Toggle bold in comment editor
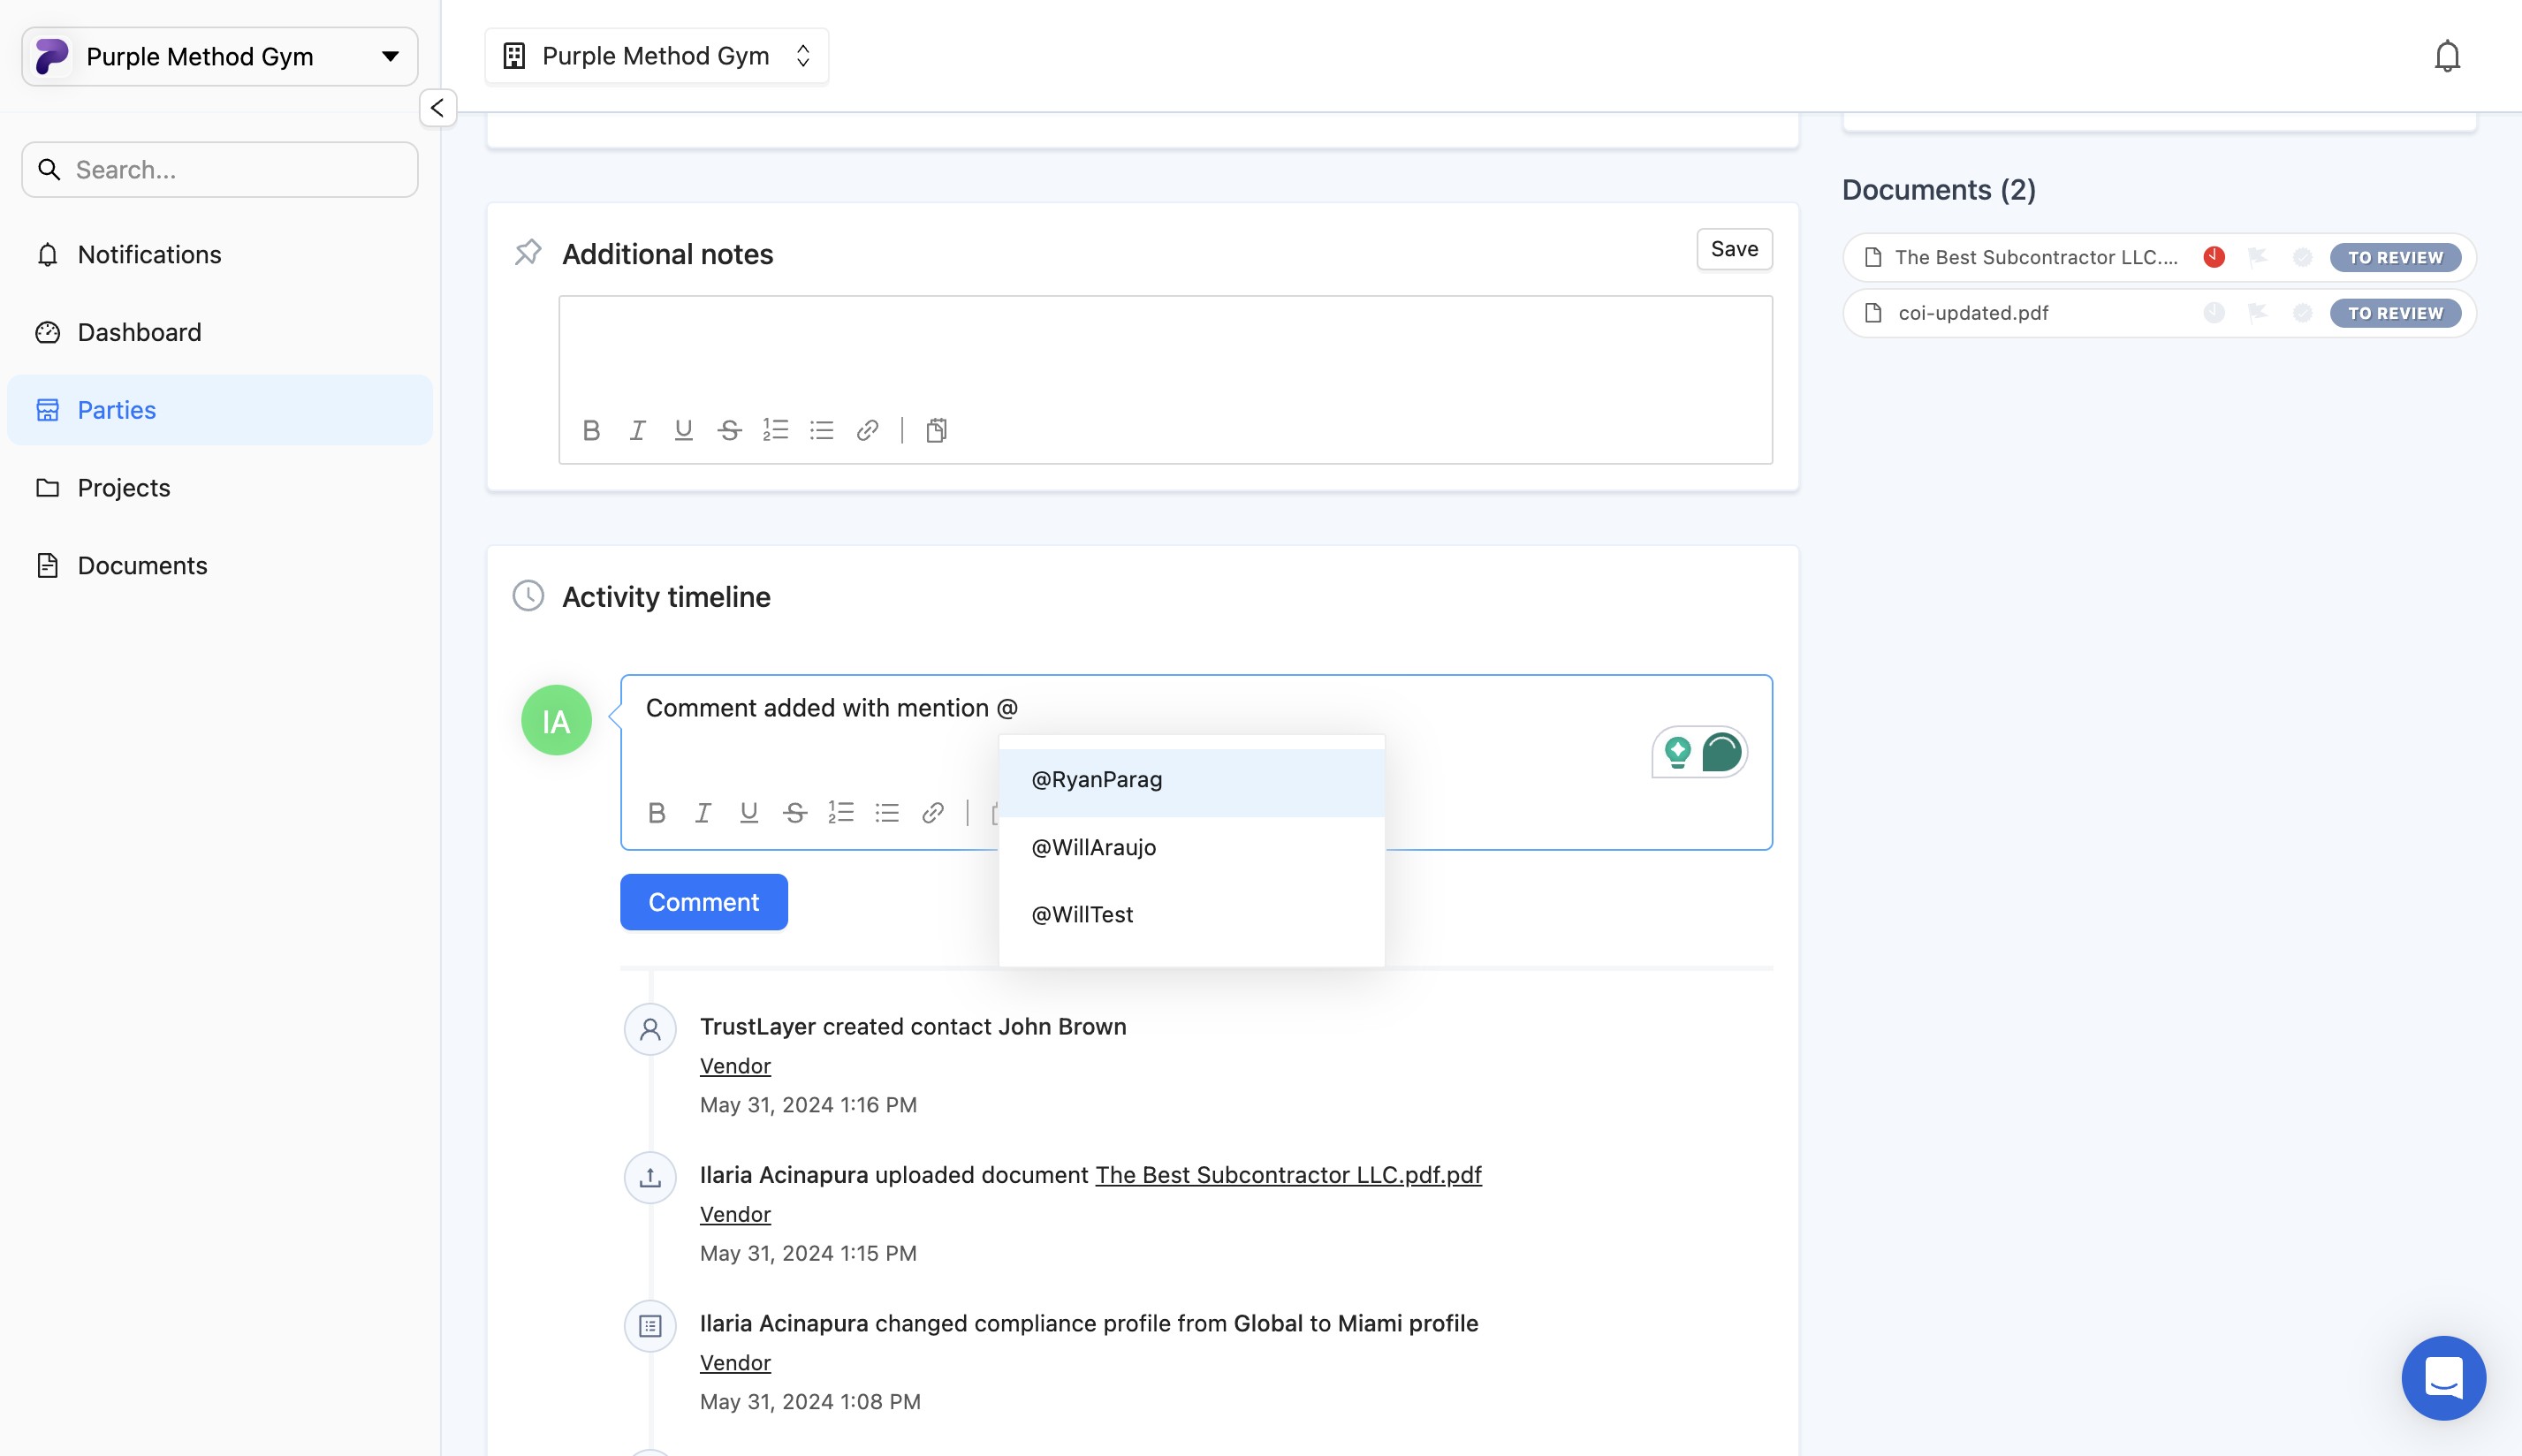This screenshot has width=2522, height=1456. (x=656, y=813)
